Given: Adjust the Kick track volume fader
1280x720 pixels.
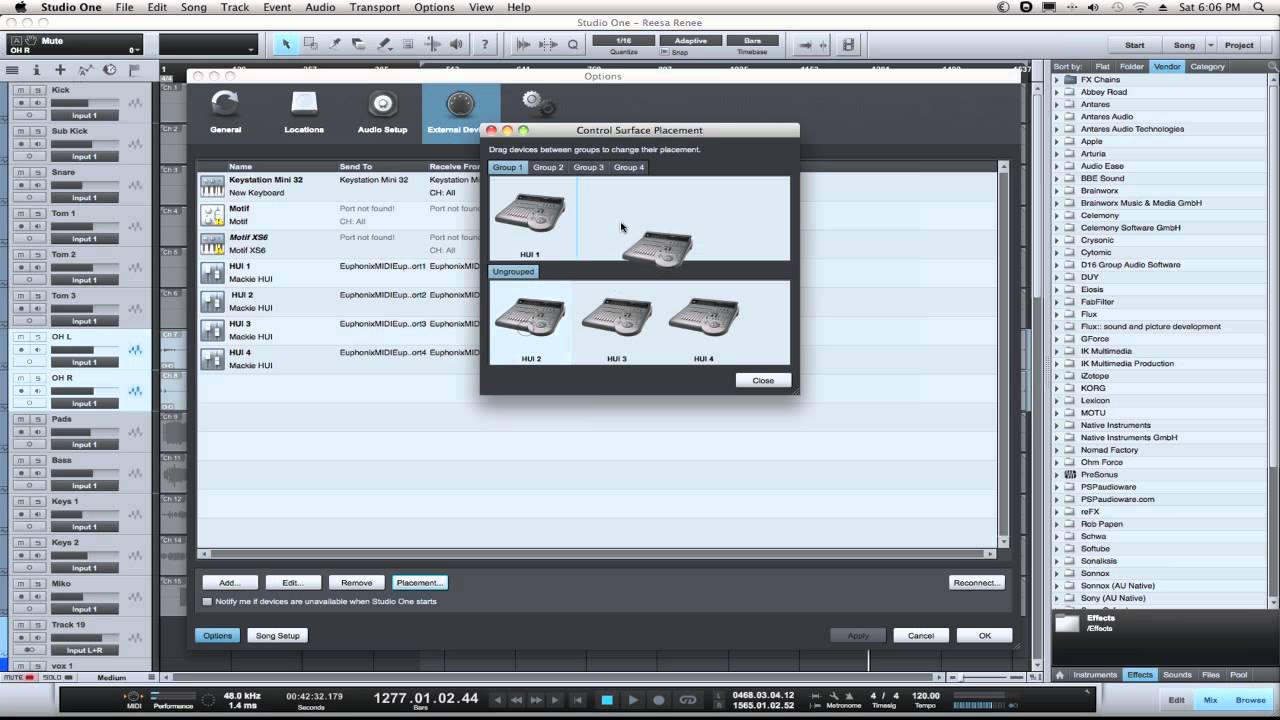Looking at the screenshot, I should (x=84, y=103).
